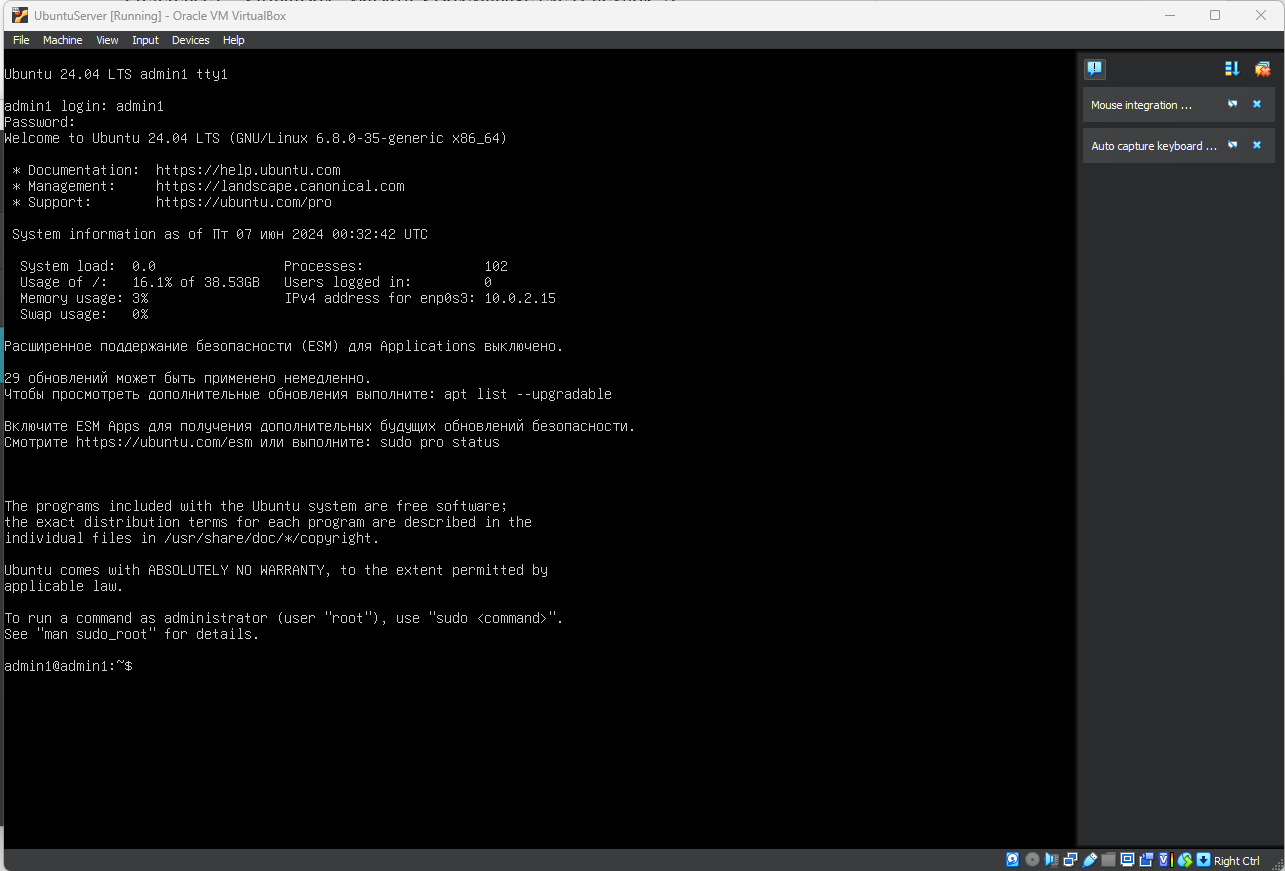Click the don't-show-again icon for Mouse integration
The width and height of the screenshot is (1285, 871).
pyautogui.click(x=1232, y=104)
